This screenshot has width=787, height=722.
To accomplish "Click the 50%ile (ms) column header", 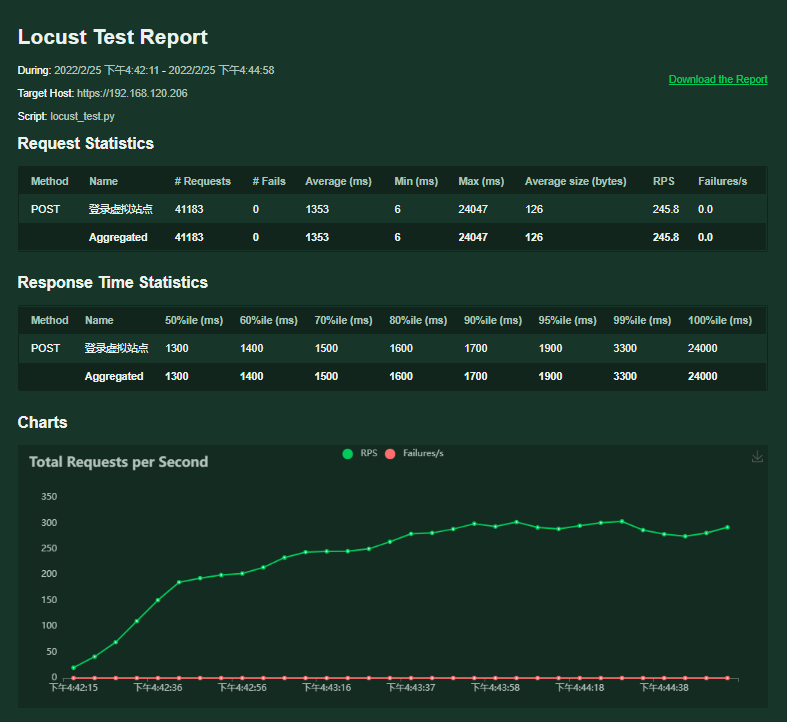I will pyautogui.click(x=194, y=320).
